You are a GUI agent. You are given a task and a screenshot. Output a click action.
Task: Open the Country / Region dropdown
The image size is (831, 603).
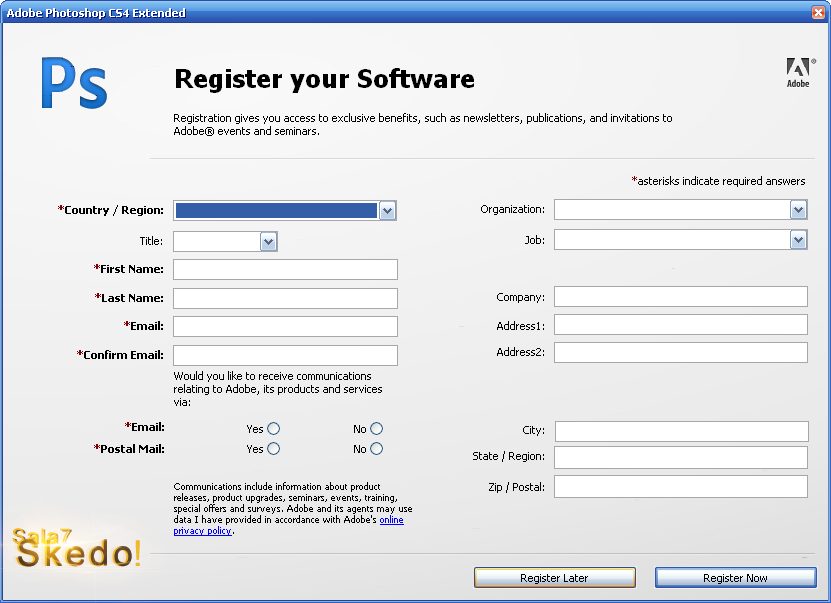(x=387, y=210)
